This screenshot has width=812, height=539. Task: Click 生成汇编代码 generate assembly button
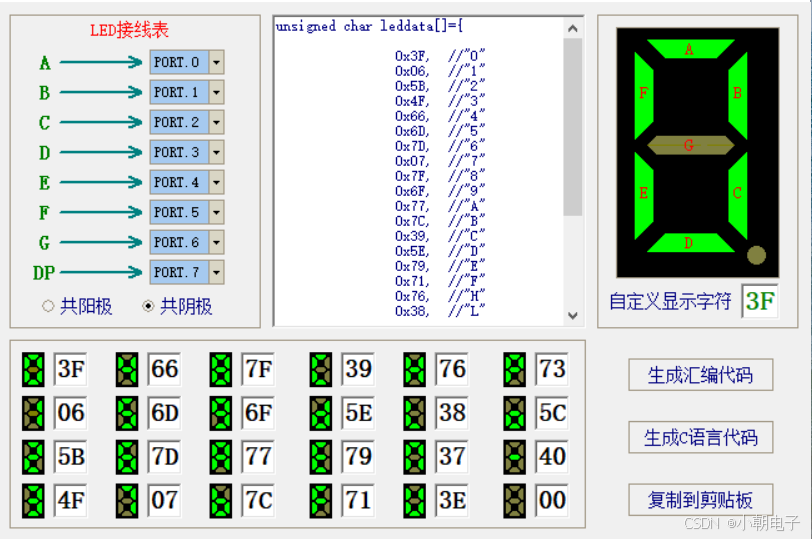701,375
